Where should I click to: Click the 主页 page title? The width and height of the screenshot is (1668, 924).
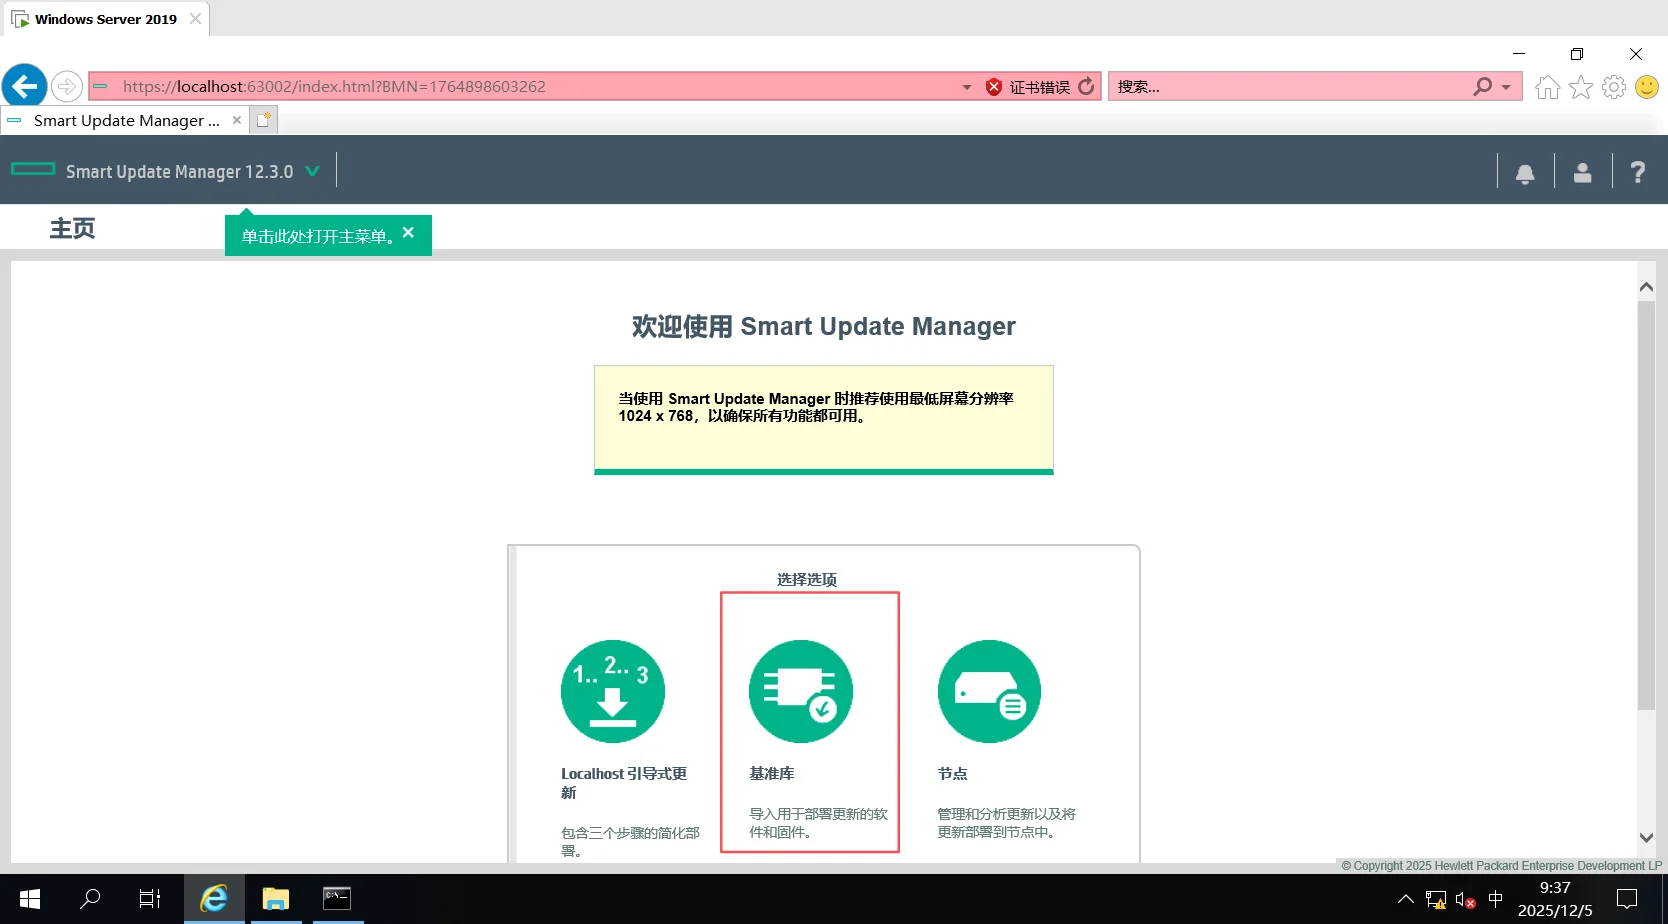(x=73, y=228)
